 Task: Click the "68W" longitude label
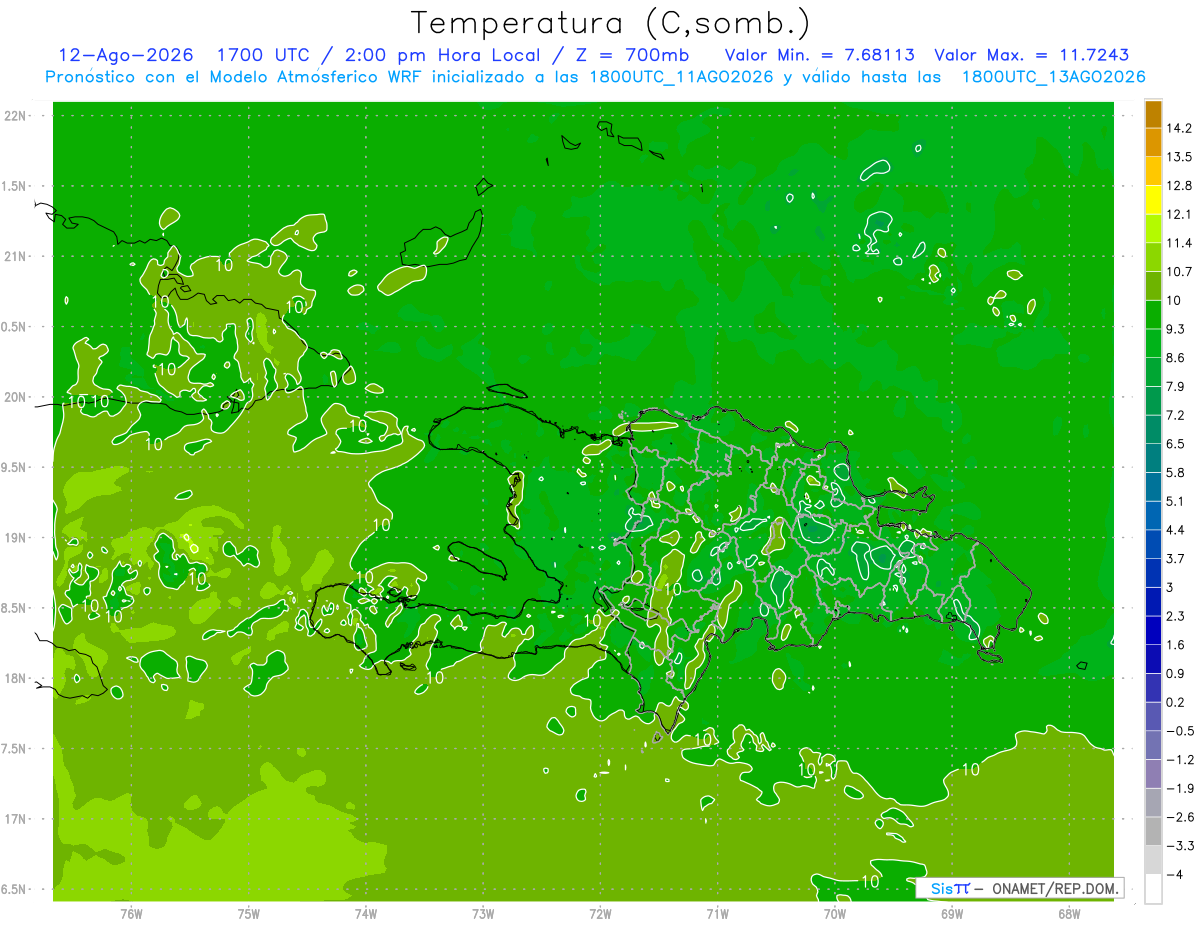pyautogui.click(x=1069, y=913)
